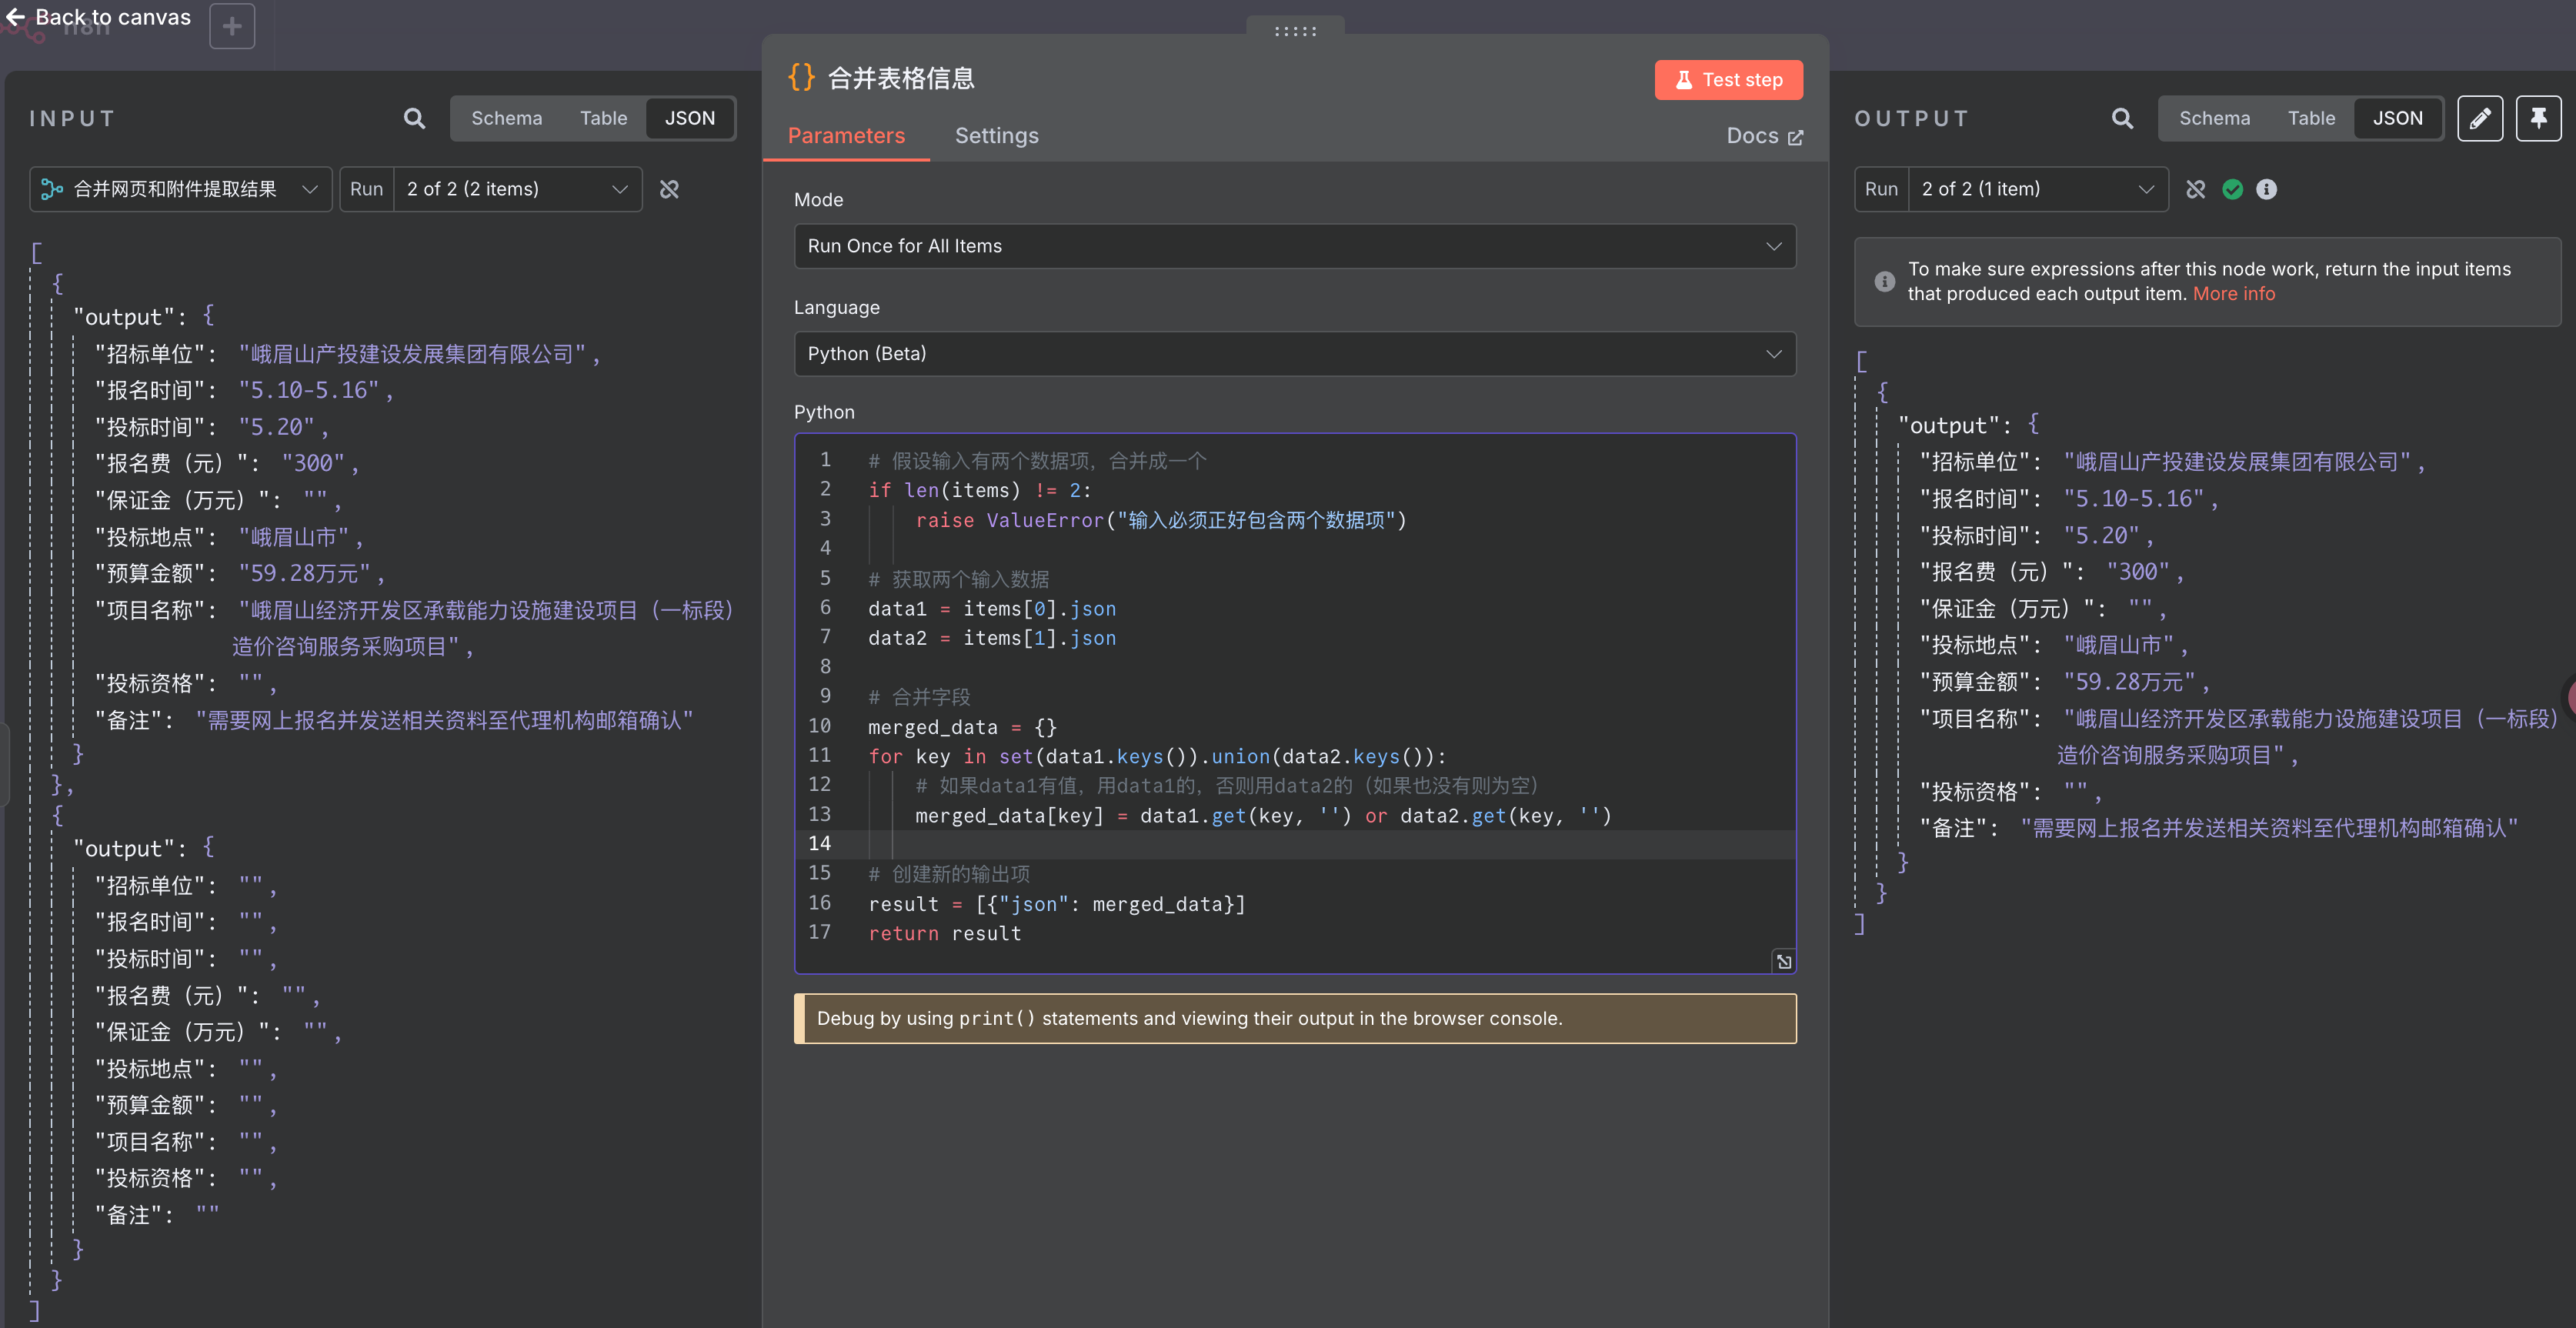Switch OUTPUT view to Table
The width and height of the screenshot is (2576, 1328).
point(2311,118)
